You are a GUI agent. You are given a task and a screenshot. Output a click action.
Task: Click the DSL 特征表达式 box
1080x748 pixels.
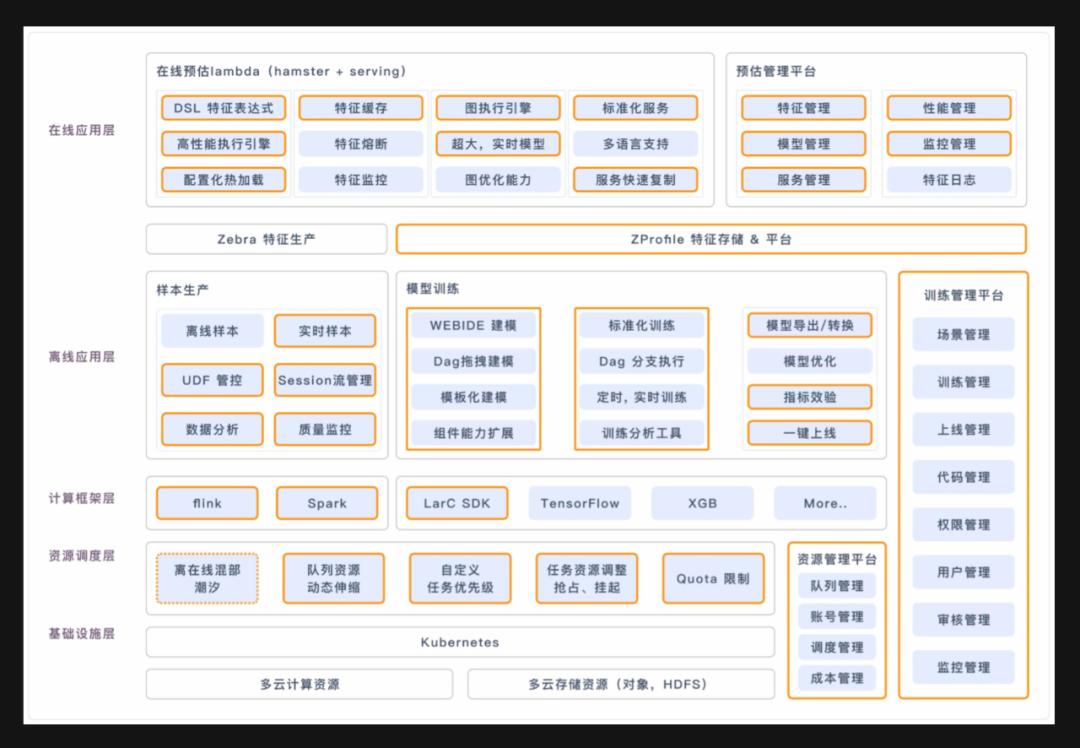223,108
